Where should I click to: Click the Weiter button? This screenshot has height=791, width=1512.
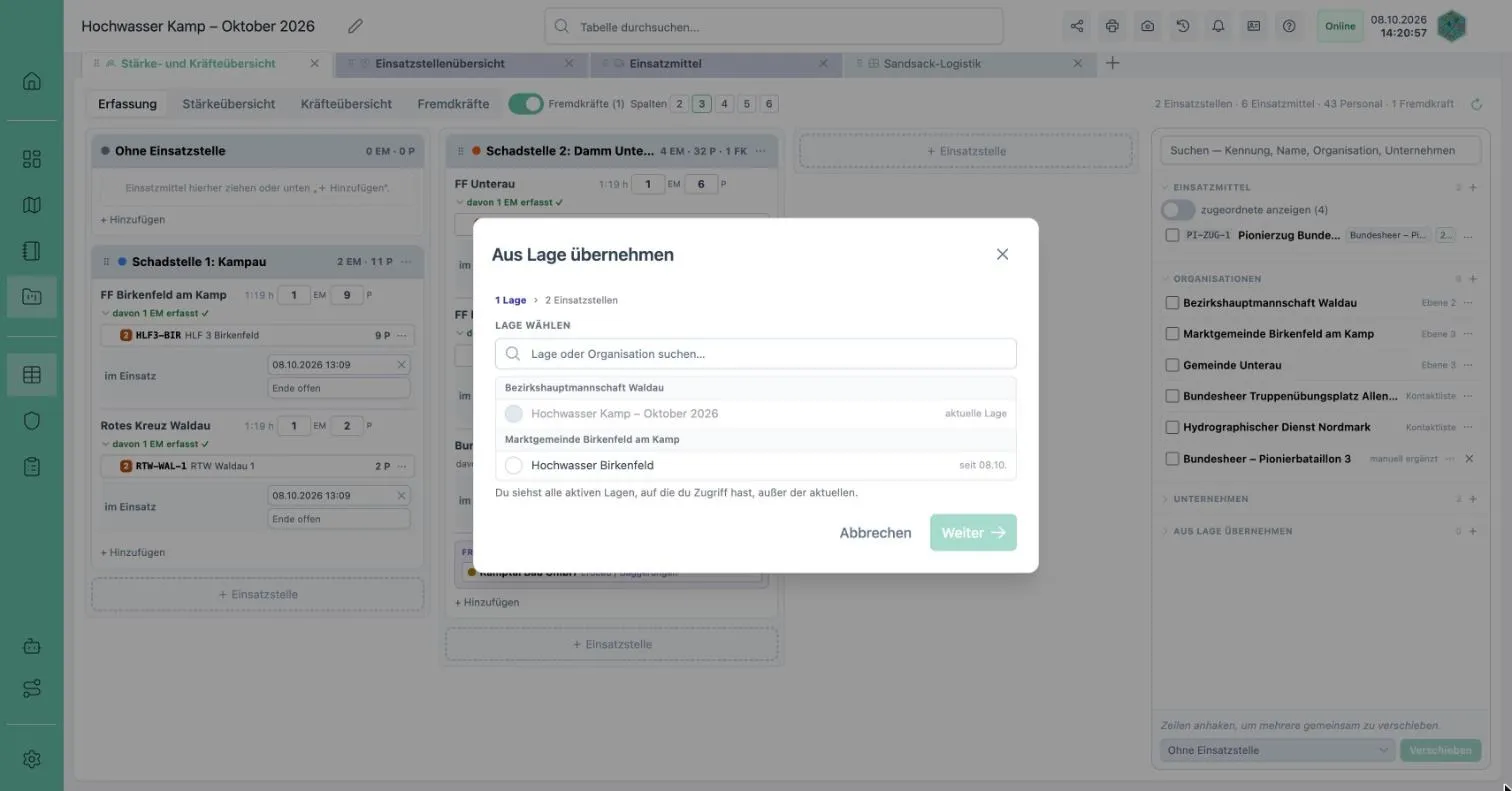(973, 533)
